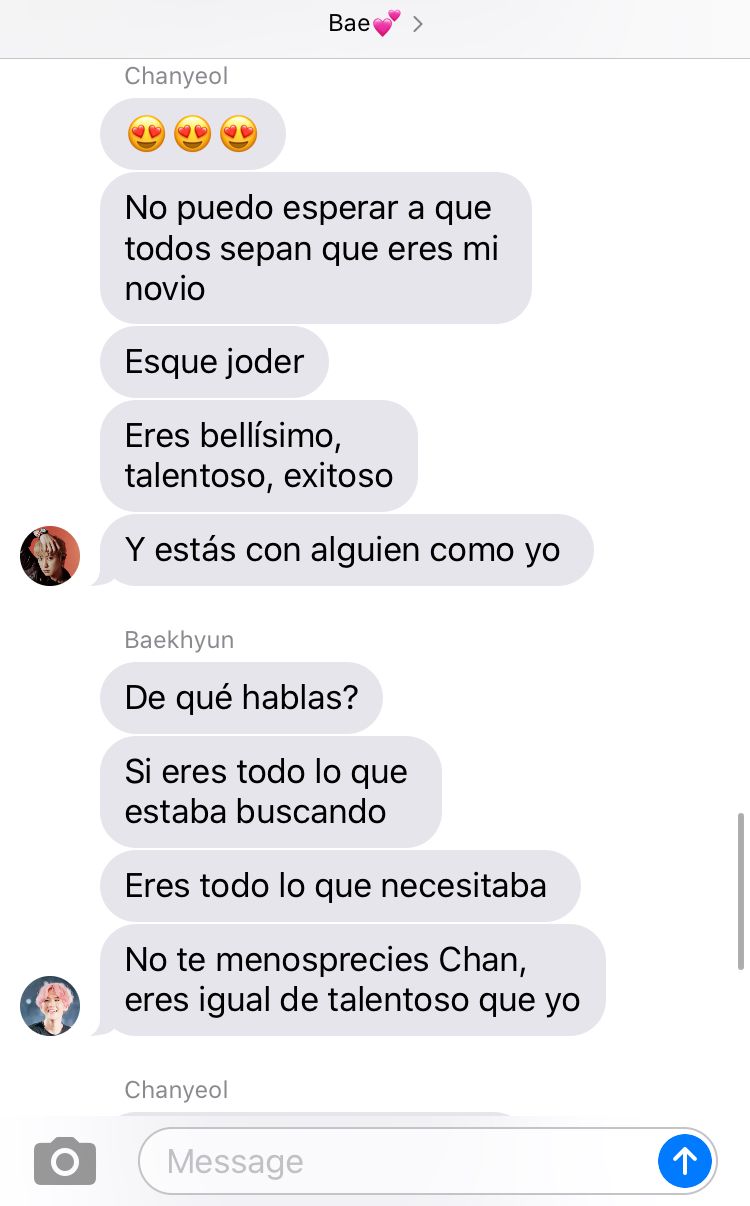Screen dimensions: 750x1206
Task: Tap the "De qué hablas?" message
Action: 241,698
